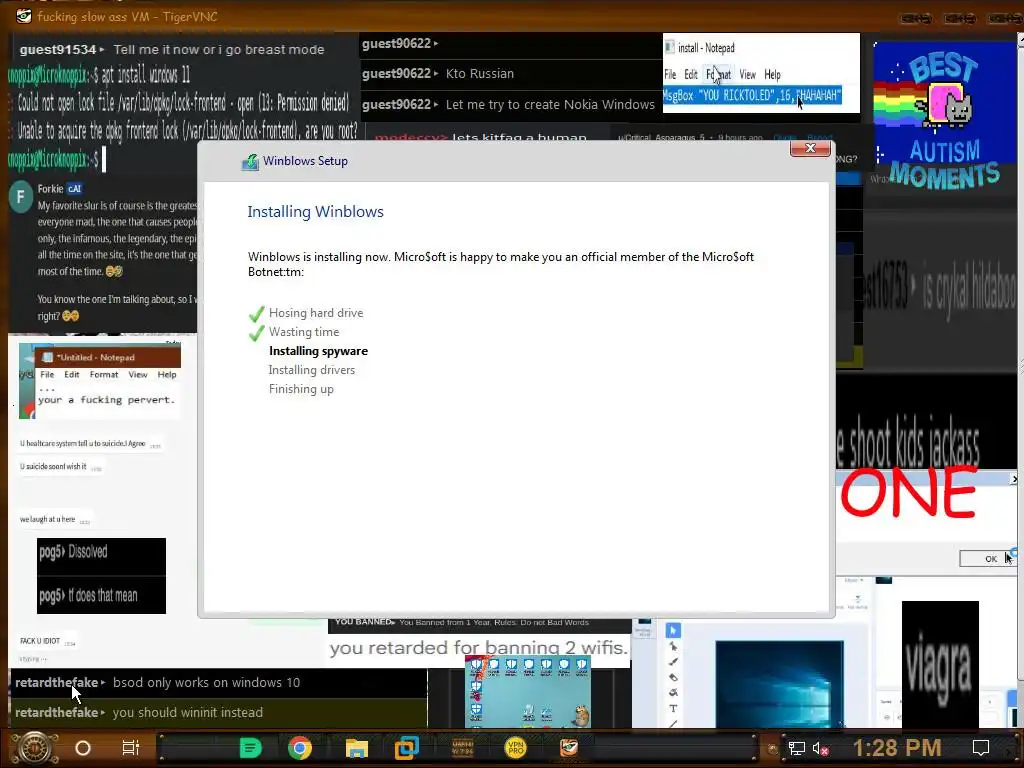The width and height of the screenshot is (1024, 768).
Task: Click the Windows wallpaper canvas in paint editor
Action: point(779,683)
